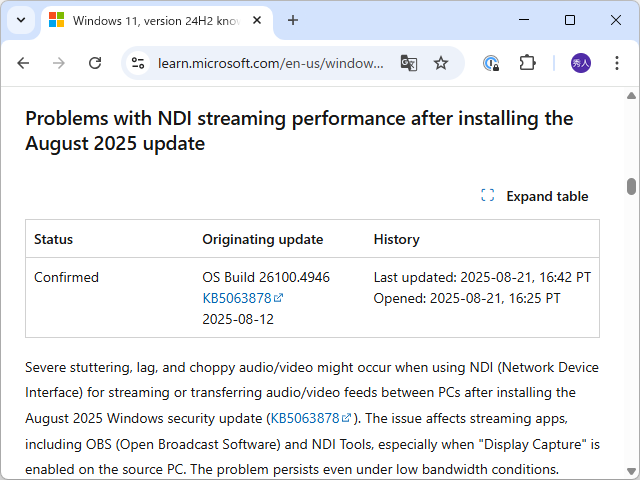
Task: Bookmark this page with star icon
Action: [x=441, y=63]
